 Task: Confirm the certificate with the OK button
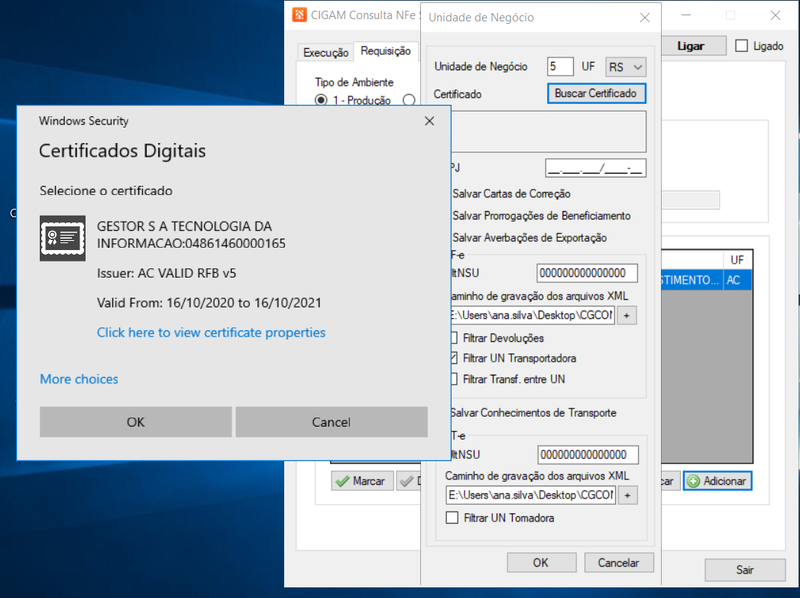tap(136, 422)
